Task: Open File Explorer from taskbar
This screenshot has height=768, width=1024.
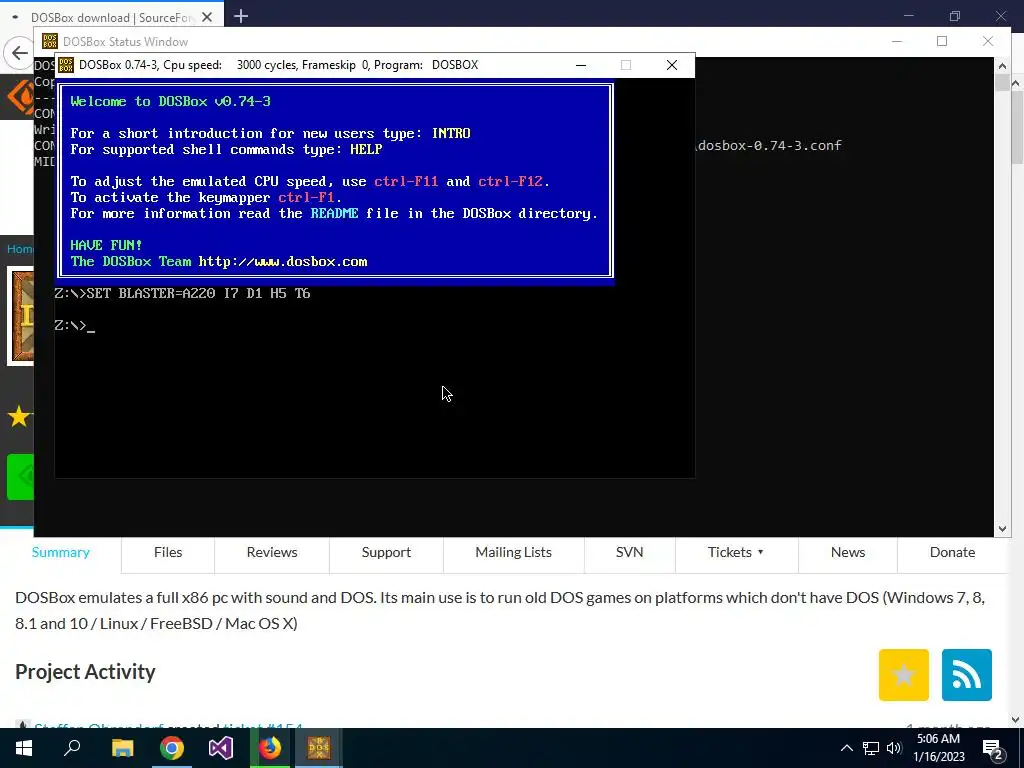Action: (x=122, y=748)
